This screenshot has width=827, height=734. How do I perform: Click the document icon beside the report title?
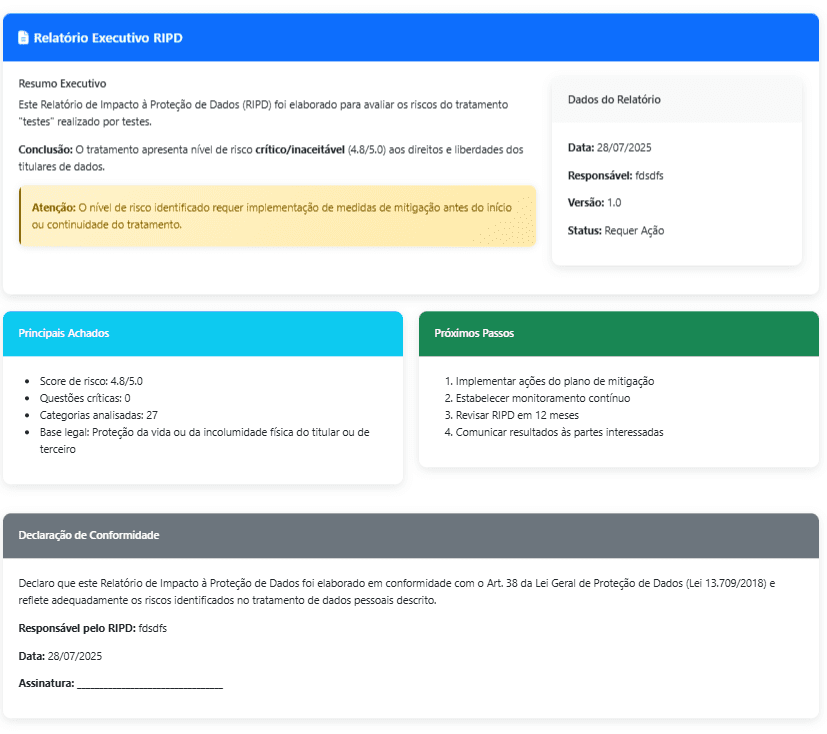click(x=24, y=38)
